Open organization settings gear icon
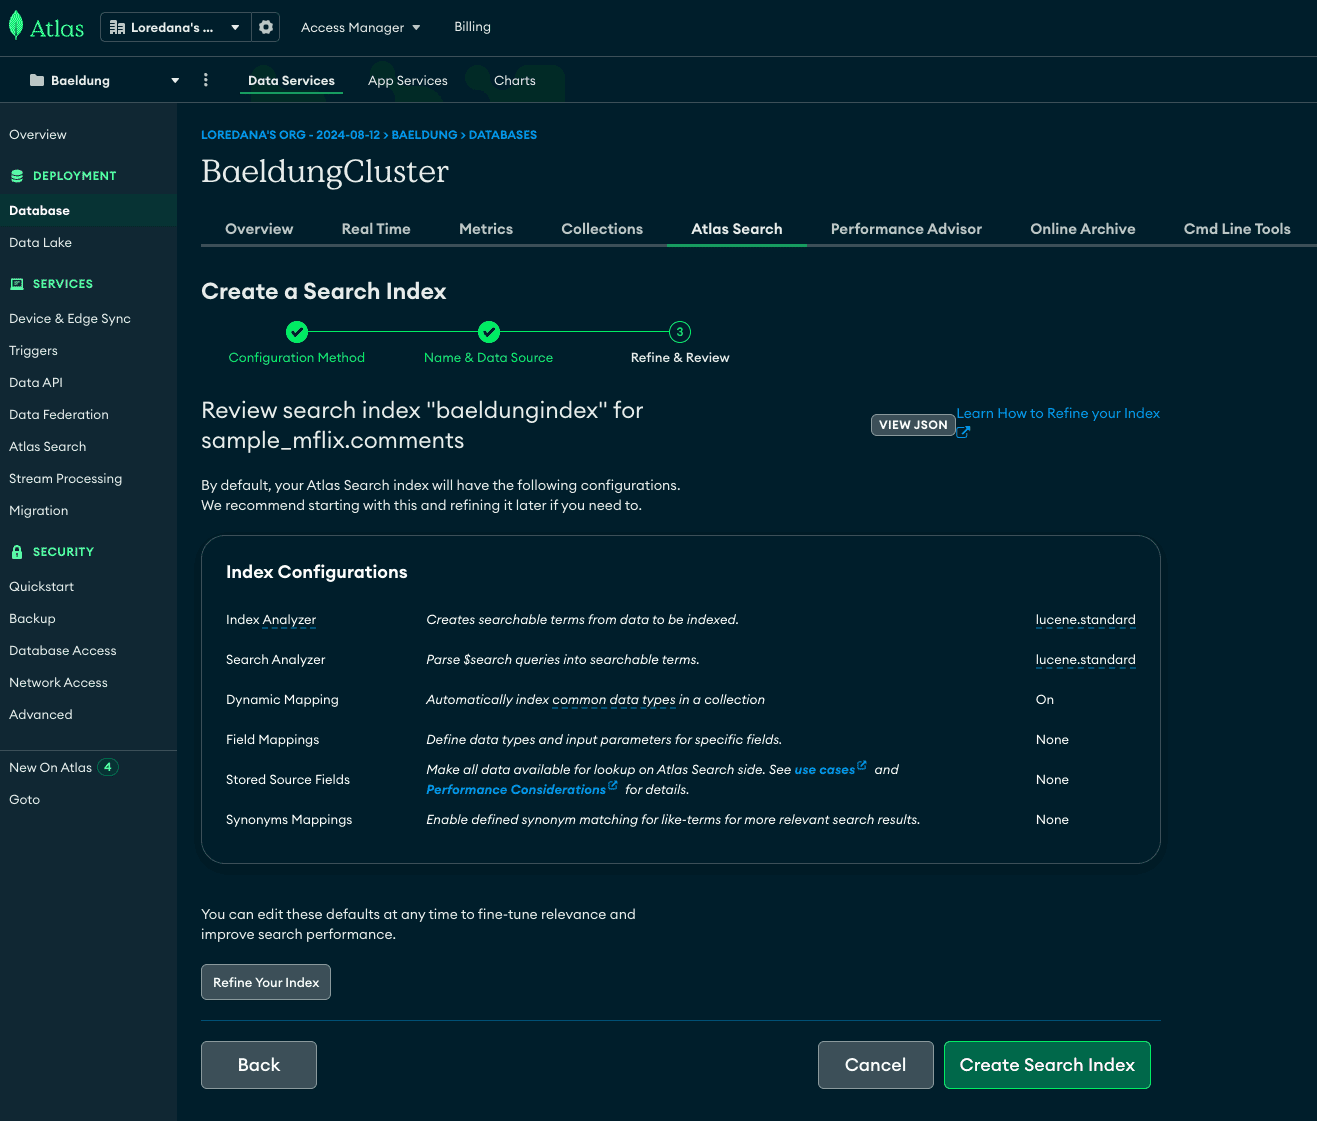The height and width of the screenshot is (1121, 1317). (x=266, y=27)
